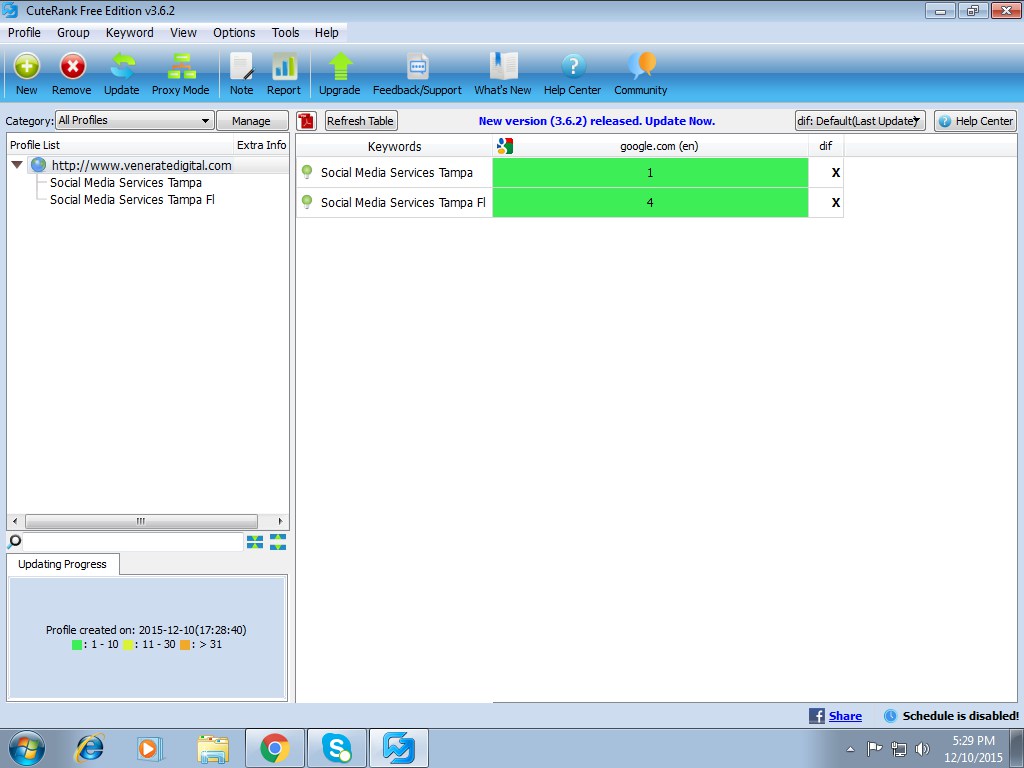The height and width of the screenshot is (768, 1024).
Task: Click the Help Center button at right
Action: click(976, 121)
